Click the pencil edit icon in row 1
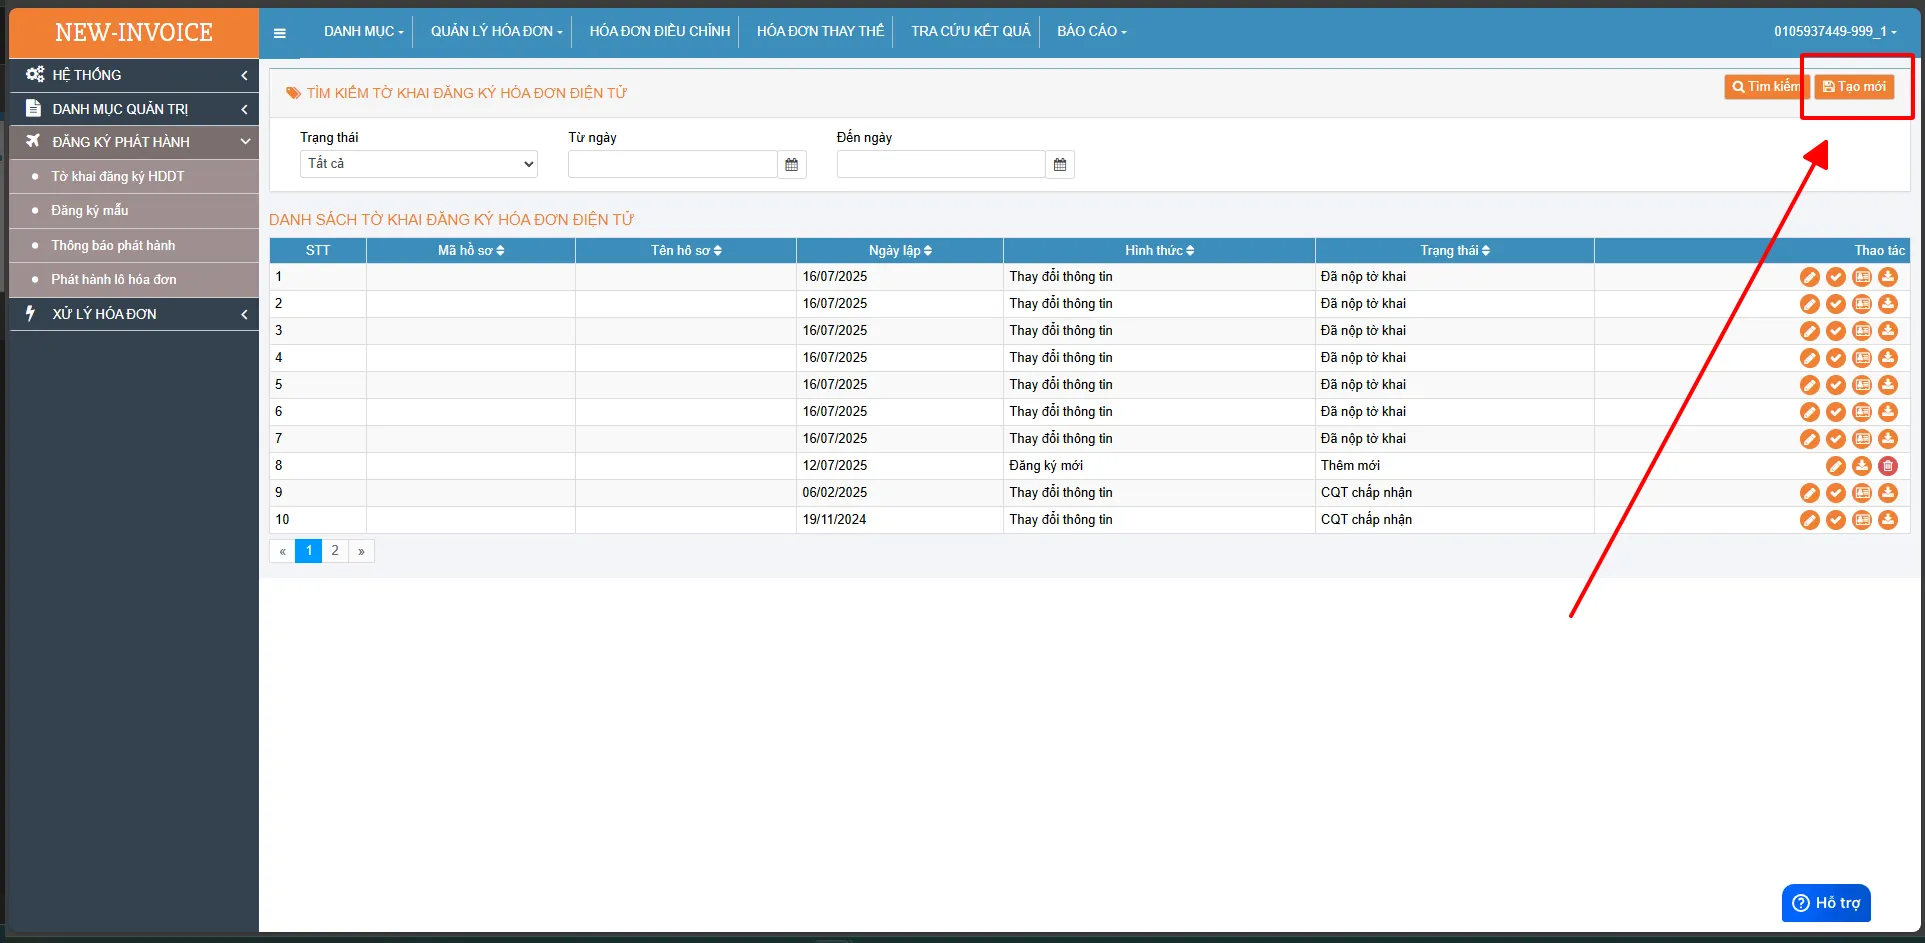This screenshot has height=943, width=1925. tap(1810, 277)
